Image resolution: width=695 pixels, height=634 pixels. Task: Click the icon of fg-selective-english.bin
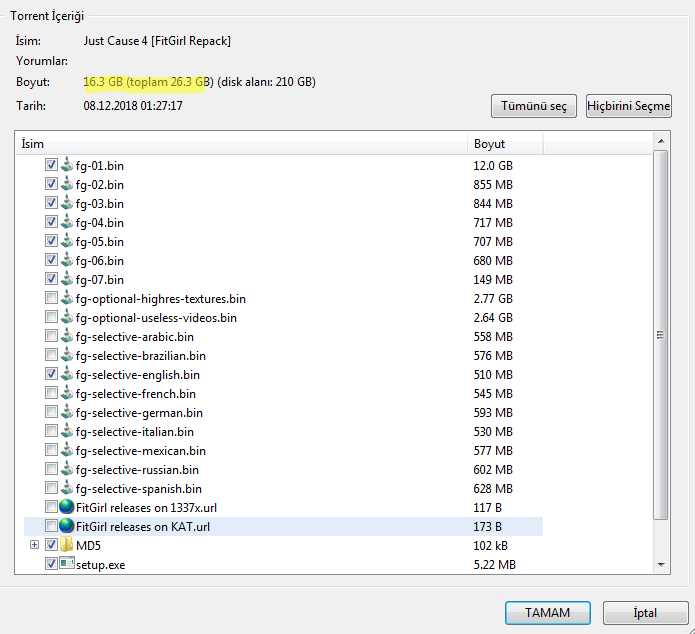(67, 375)
